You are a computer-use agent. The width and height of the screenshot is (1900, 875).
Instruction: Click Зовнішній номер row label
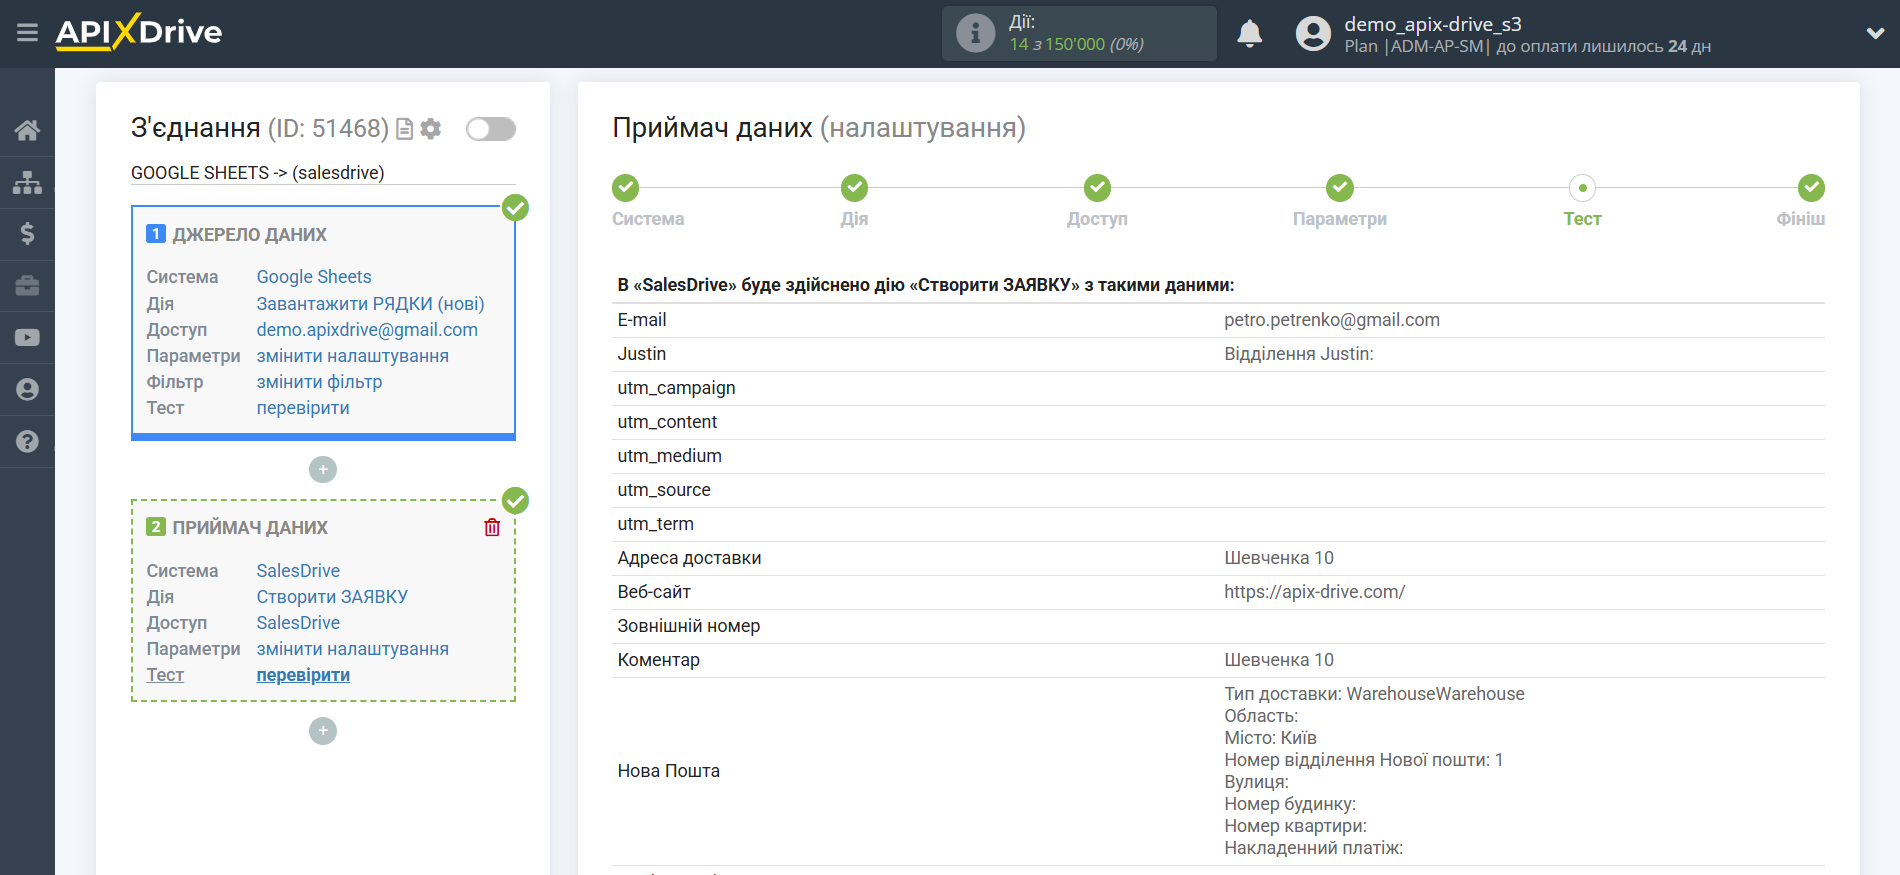(688, 626)
